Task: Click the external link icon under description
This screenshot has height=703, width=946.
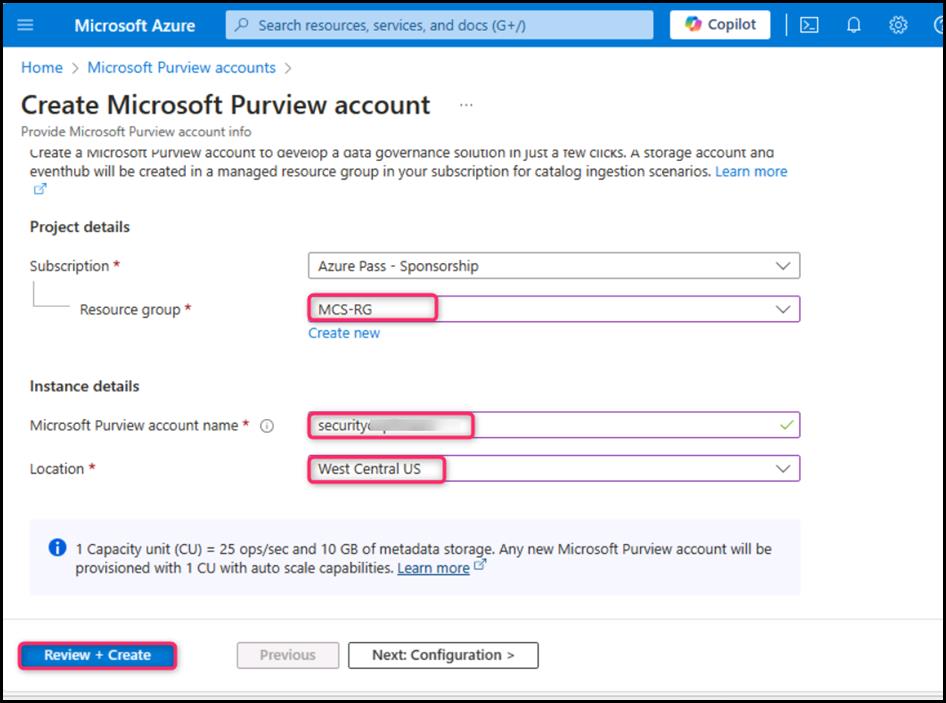Action: (40, 189)
